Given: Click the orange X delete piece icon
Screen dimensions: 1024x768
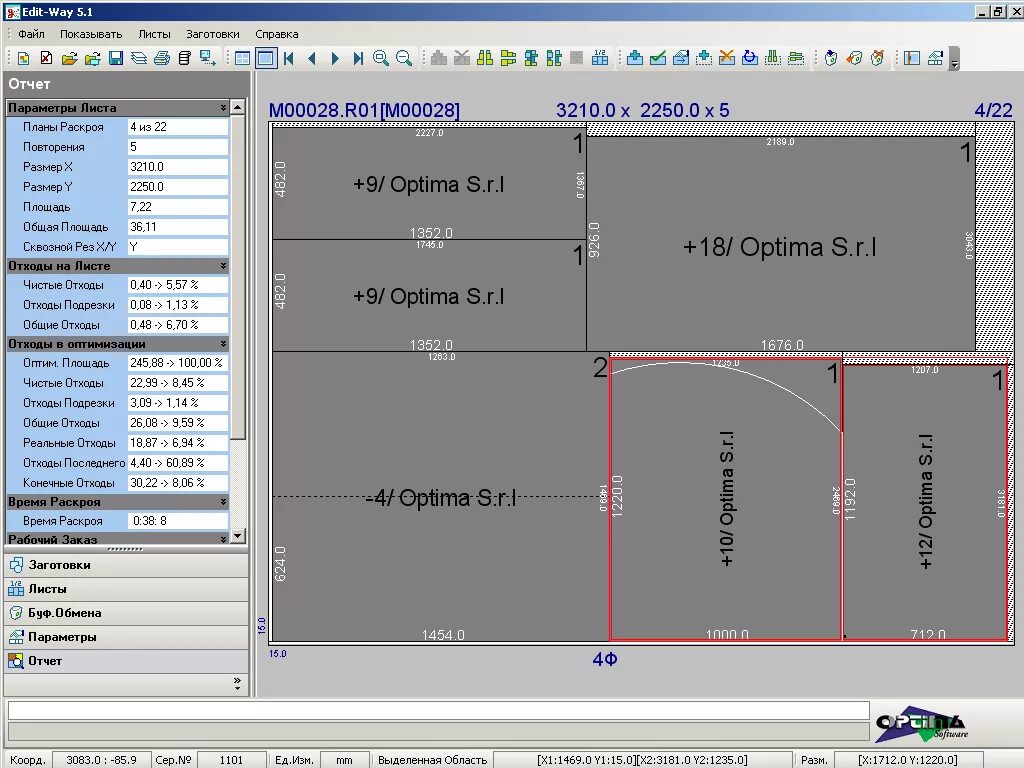Looking at the screenshot, I should point(727,58).
